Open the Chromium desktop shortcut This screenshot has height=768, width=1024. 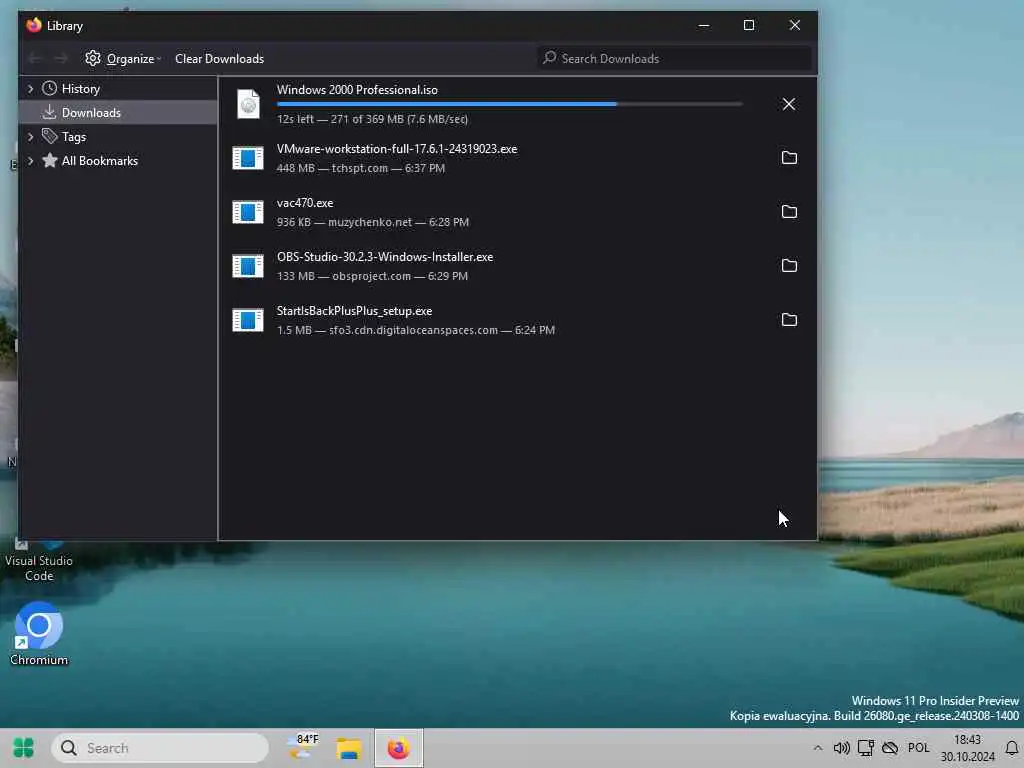point(39,633)
